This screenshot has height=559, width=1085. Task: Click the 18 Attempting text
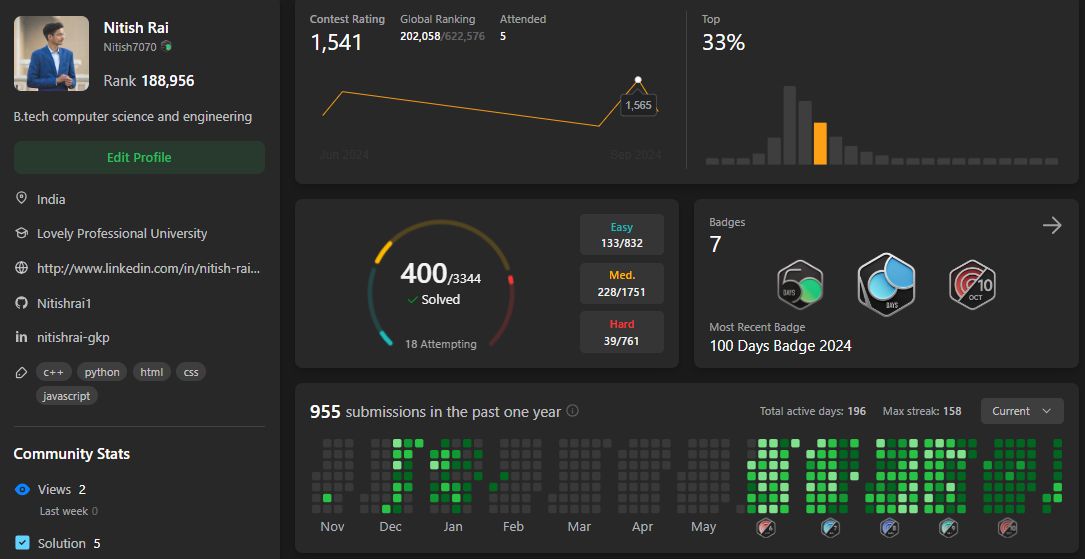coord(441,344)
